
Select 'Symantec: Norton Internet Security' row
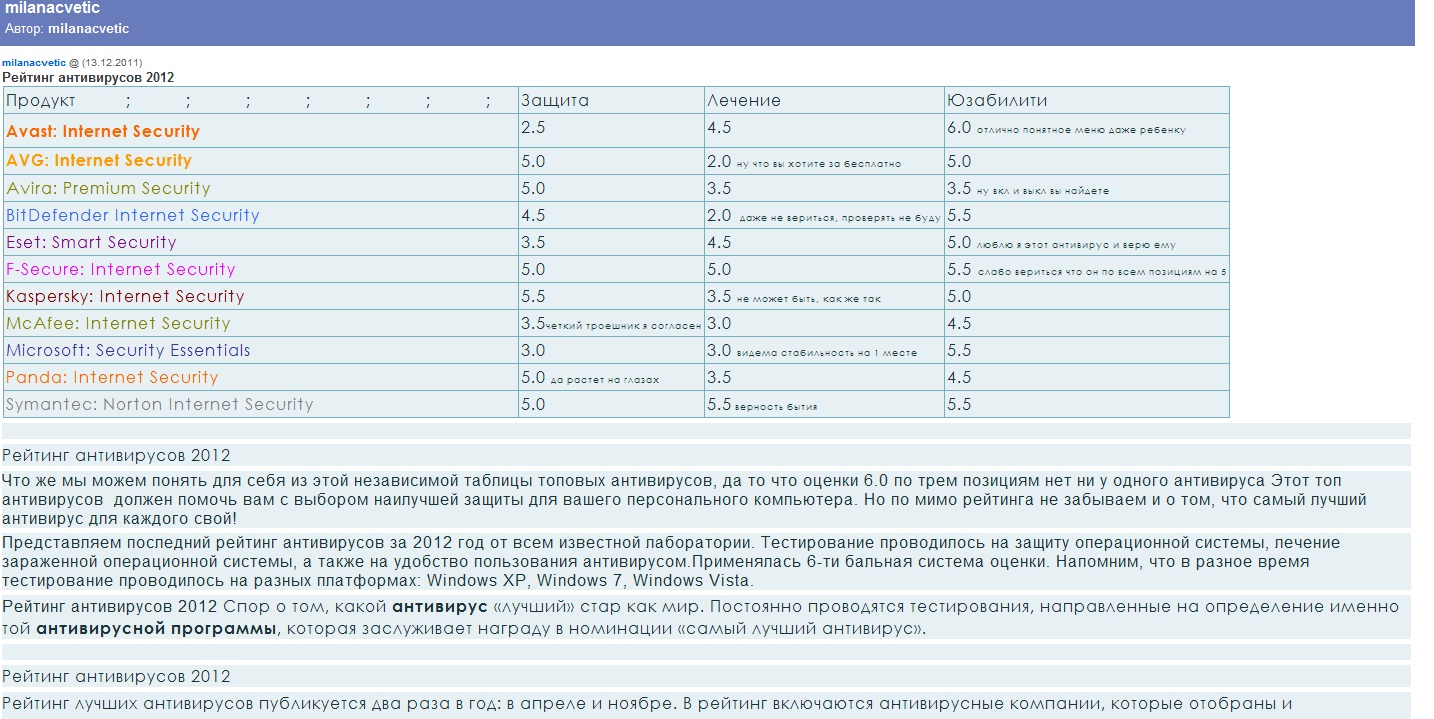(160, 404)
